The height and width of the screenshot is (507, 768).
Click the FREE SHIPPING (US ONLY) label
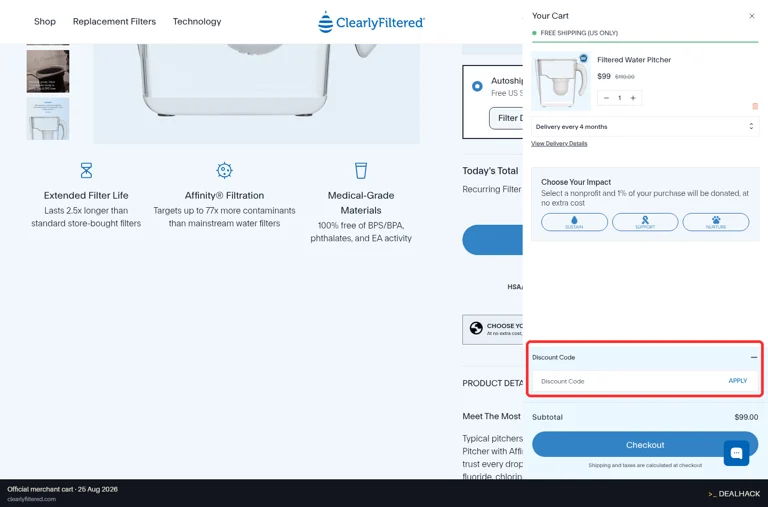tap(579, 33)
